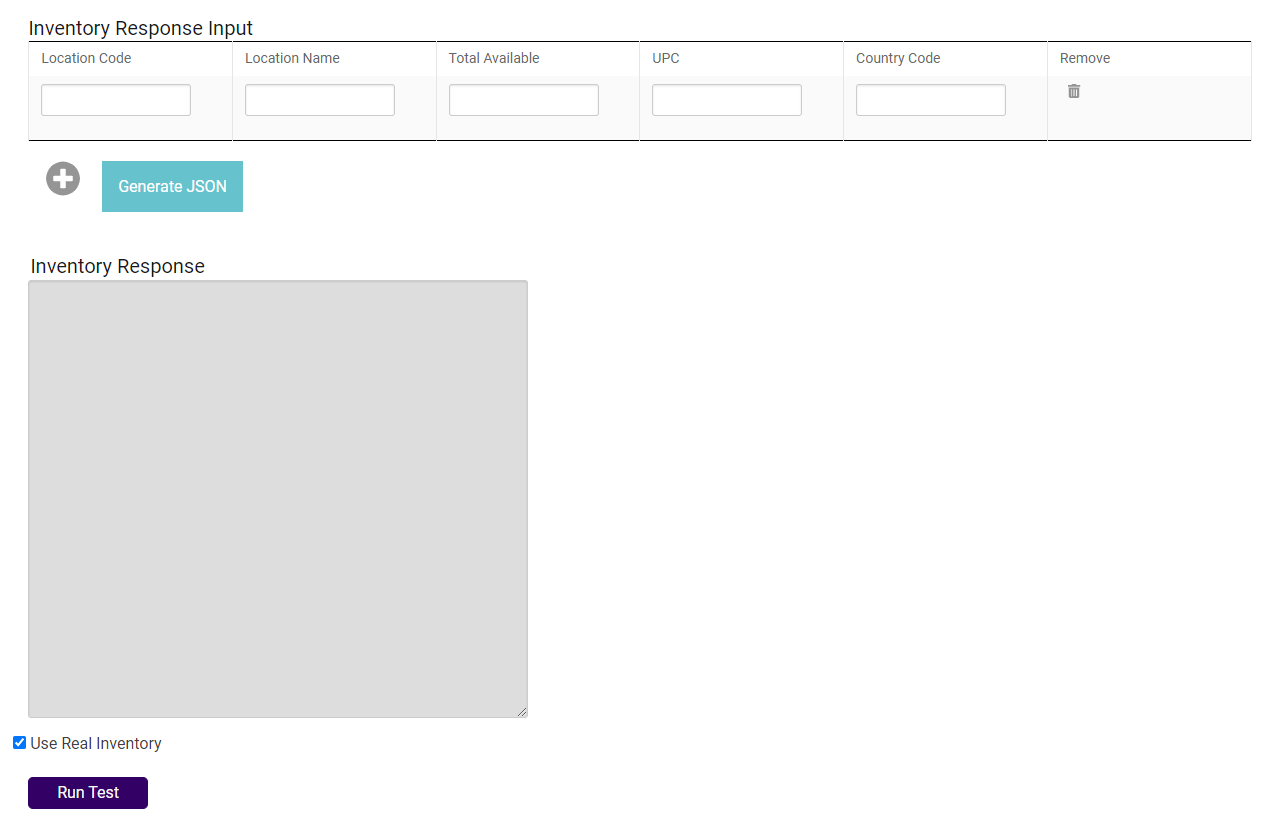Focus the Total Available input box
The width and height of the screenshot is (1269, 835).
(523, 99)
